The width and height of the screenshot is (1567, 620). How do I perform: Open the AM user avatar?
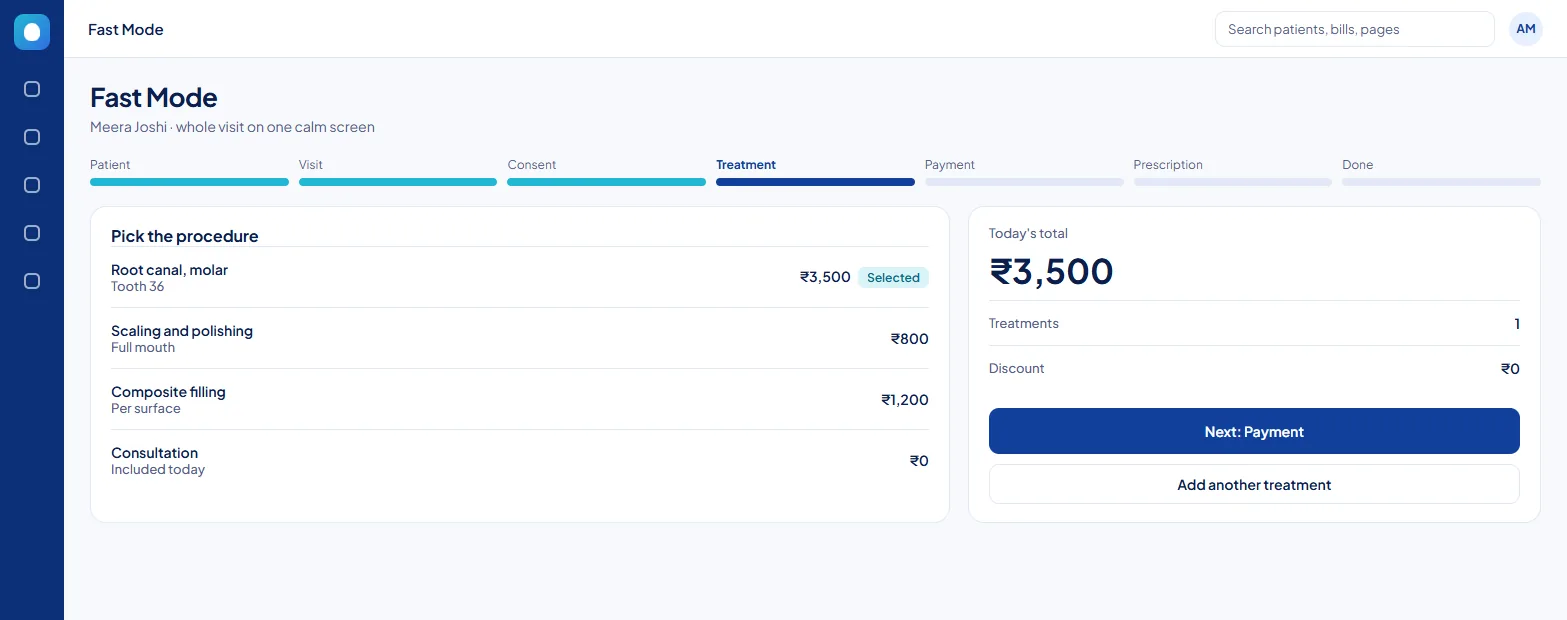click(x=1525, y=29)
